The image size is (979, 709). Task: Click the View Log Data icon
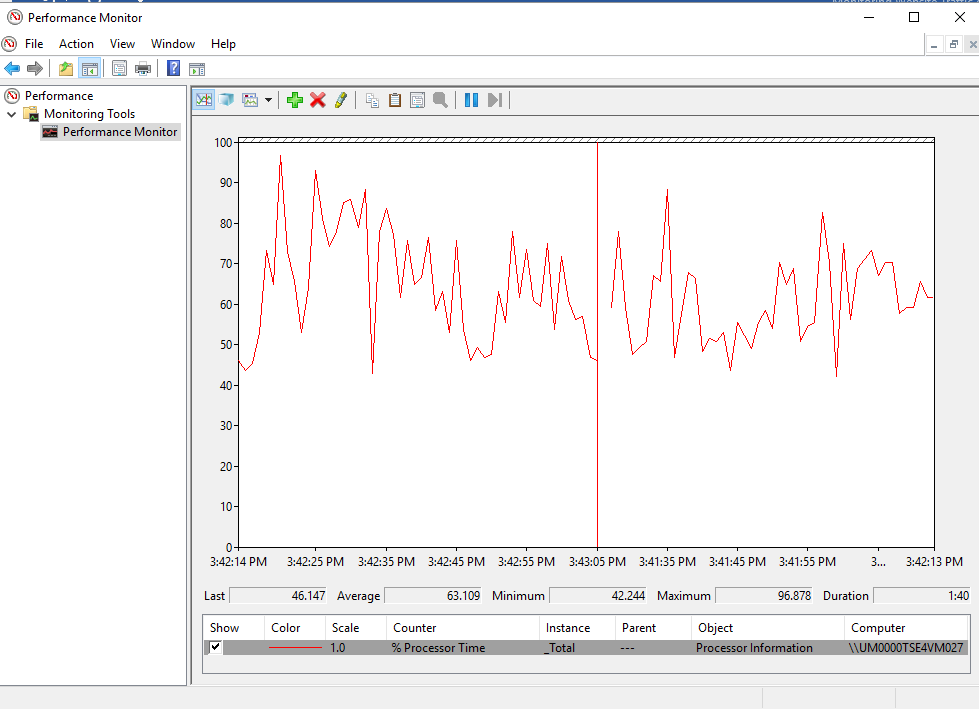226,100
